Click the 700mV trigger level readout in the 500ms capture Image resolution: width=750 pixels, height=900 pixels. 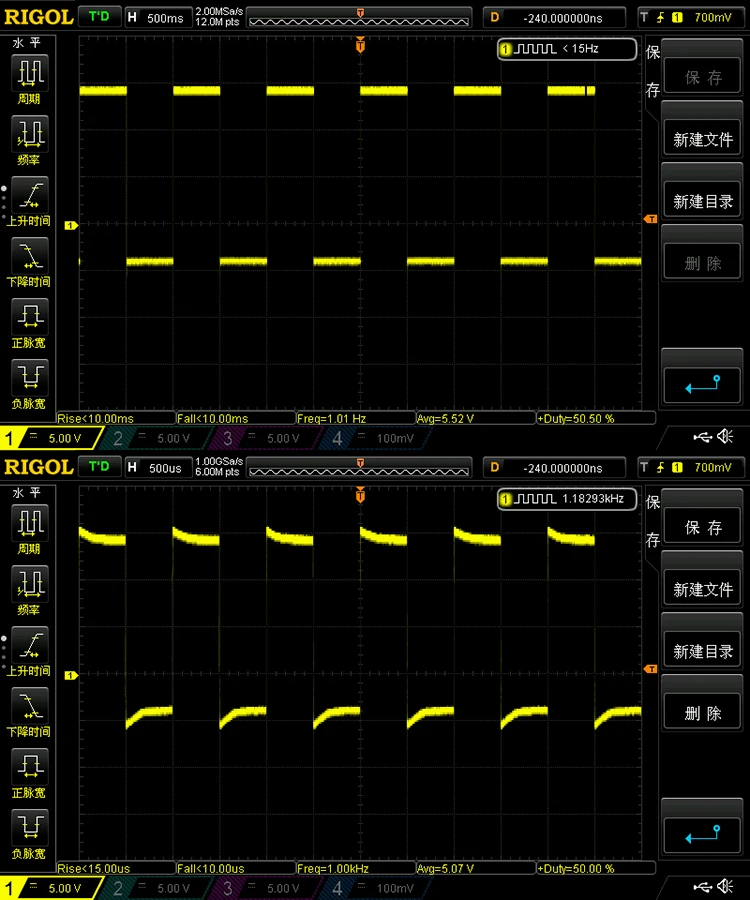pyautogui.click(x=713, y=18)
